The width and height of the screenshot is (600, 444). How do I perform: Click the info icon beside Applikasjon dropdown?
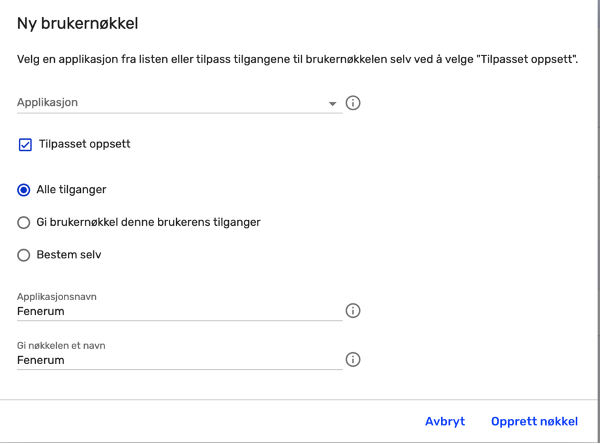point(353,103)
